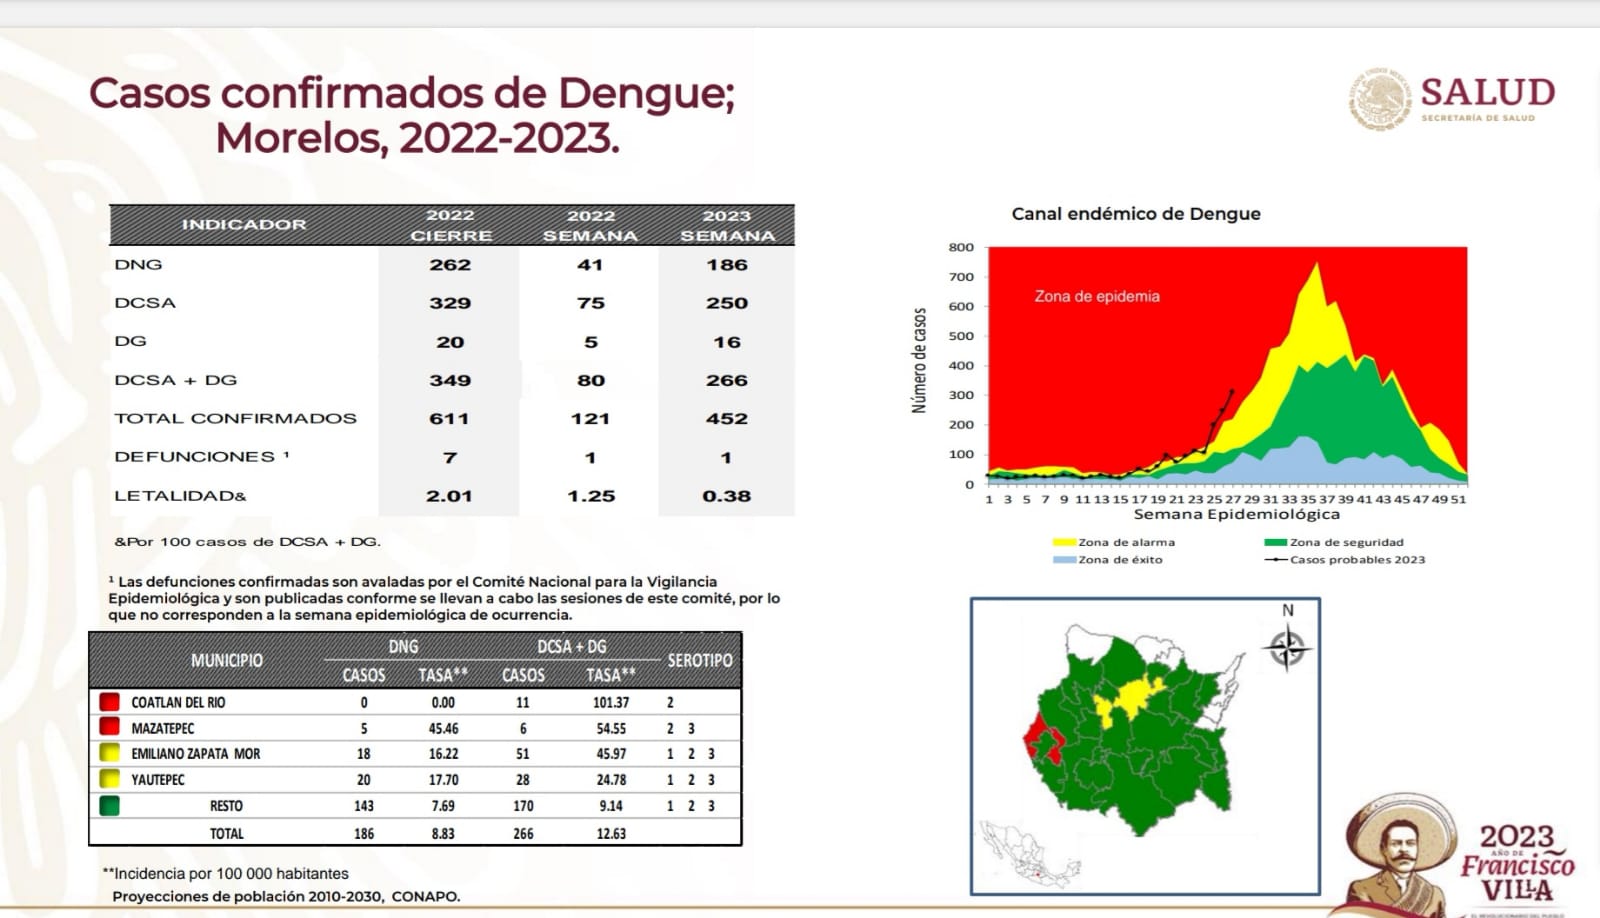Click the 'SEROTIPO' table header
This screenshot has width=1600, height=918.
pyautogui.click(x=700, y=661)
